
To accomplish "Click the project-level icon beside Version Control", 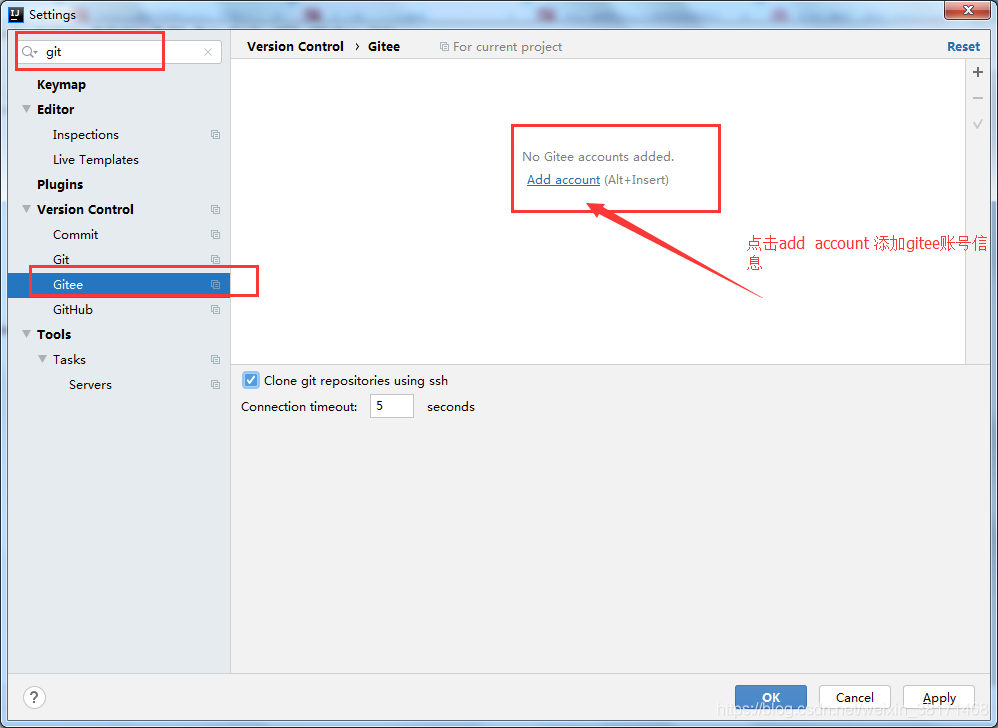I will [x=216, y=209].
